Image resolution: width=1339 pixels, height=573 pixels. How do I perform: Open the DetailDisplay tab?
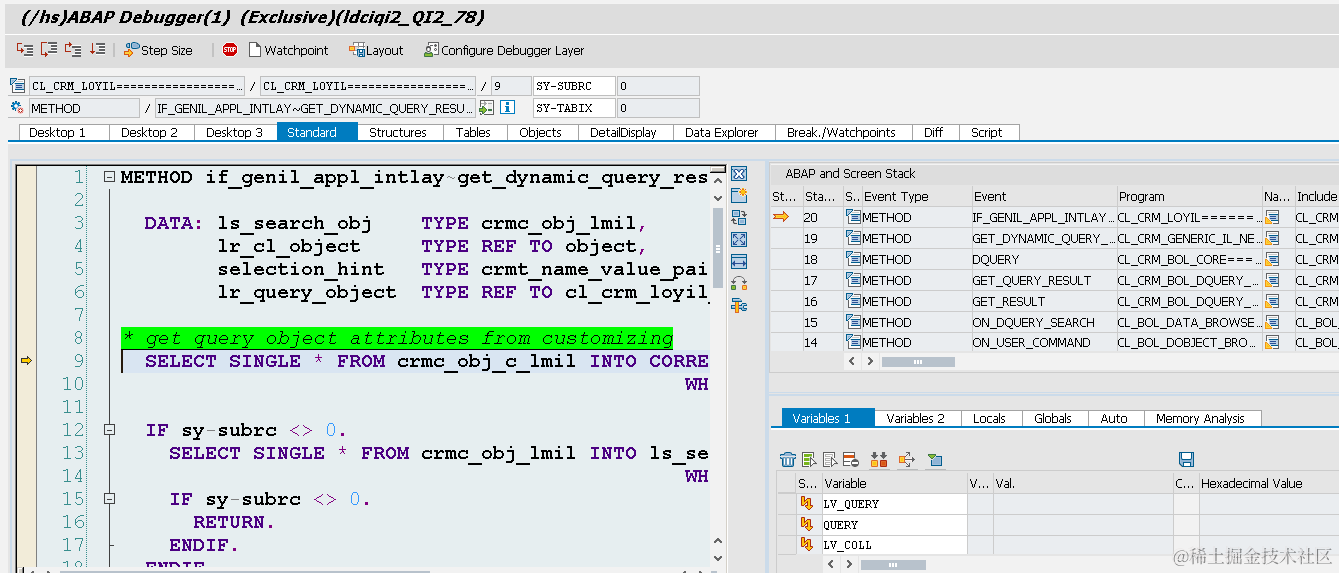[623, 132]
